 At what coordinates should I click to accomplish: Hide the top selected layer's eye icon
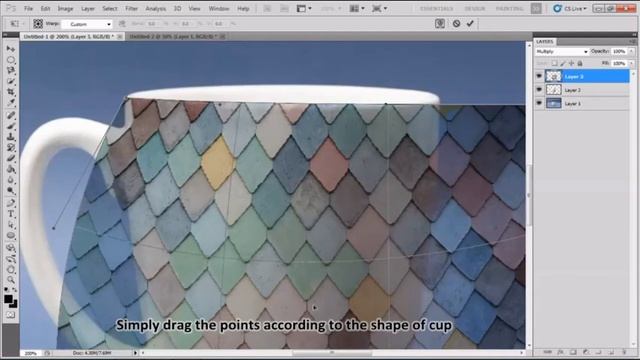pos(539,76)
